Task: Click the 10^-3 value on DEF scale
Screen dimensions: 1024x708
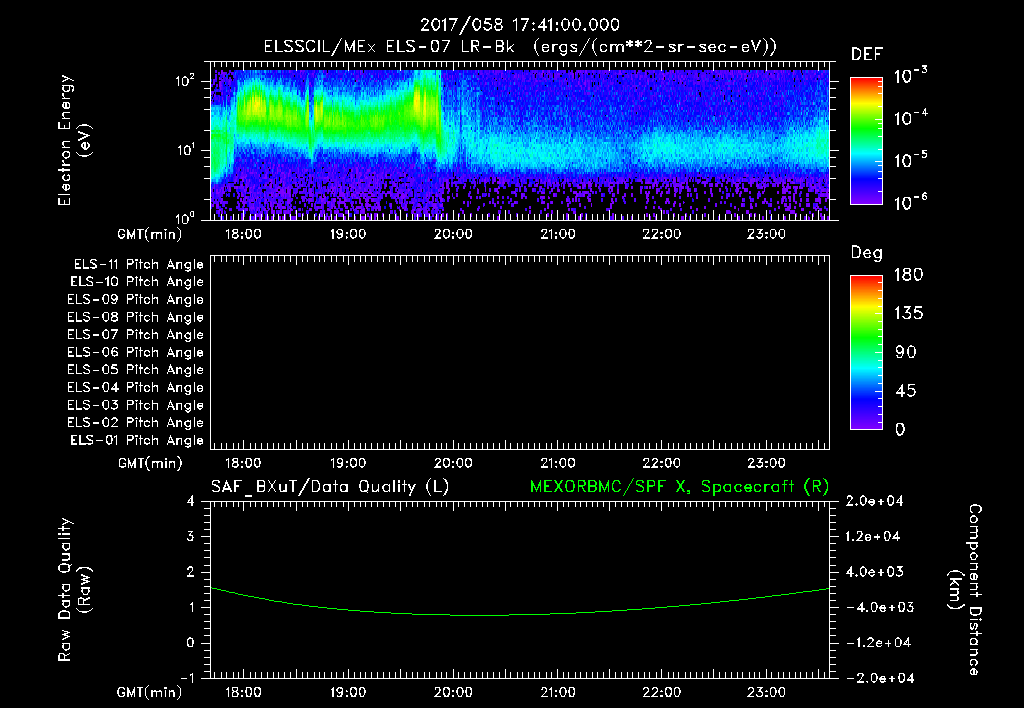Action: pos(911,75)
